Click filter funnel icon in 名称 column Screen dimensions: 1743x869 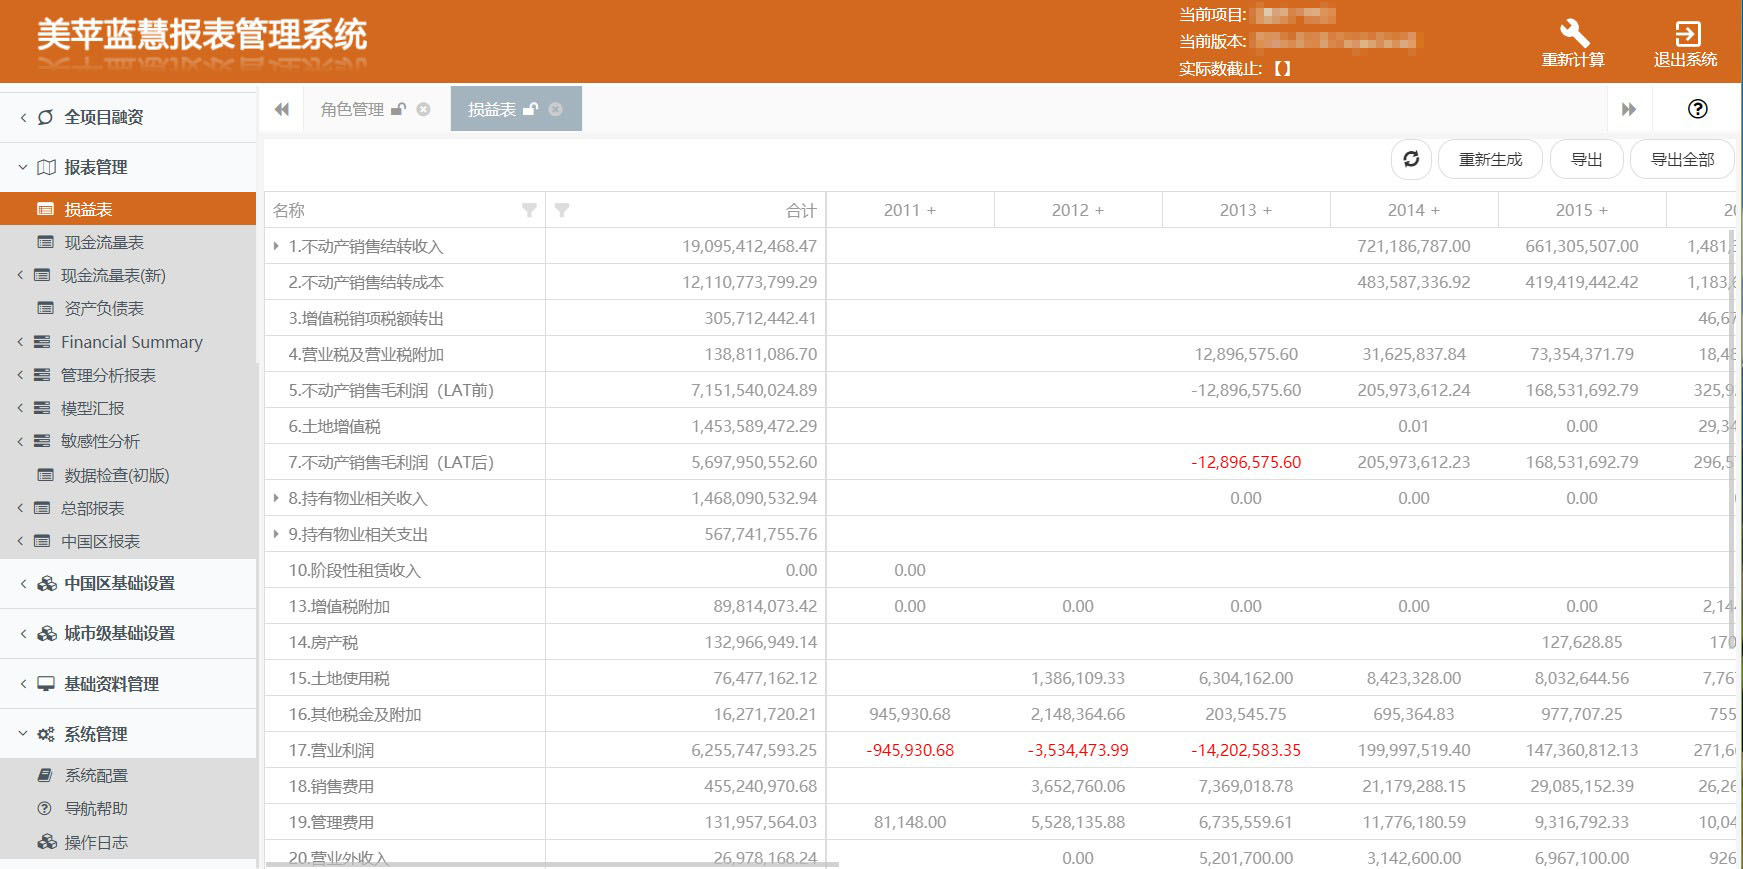click(529, 210)
